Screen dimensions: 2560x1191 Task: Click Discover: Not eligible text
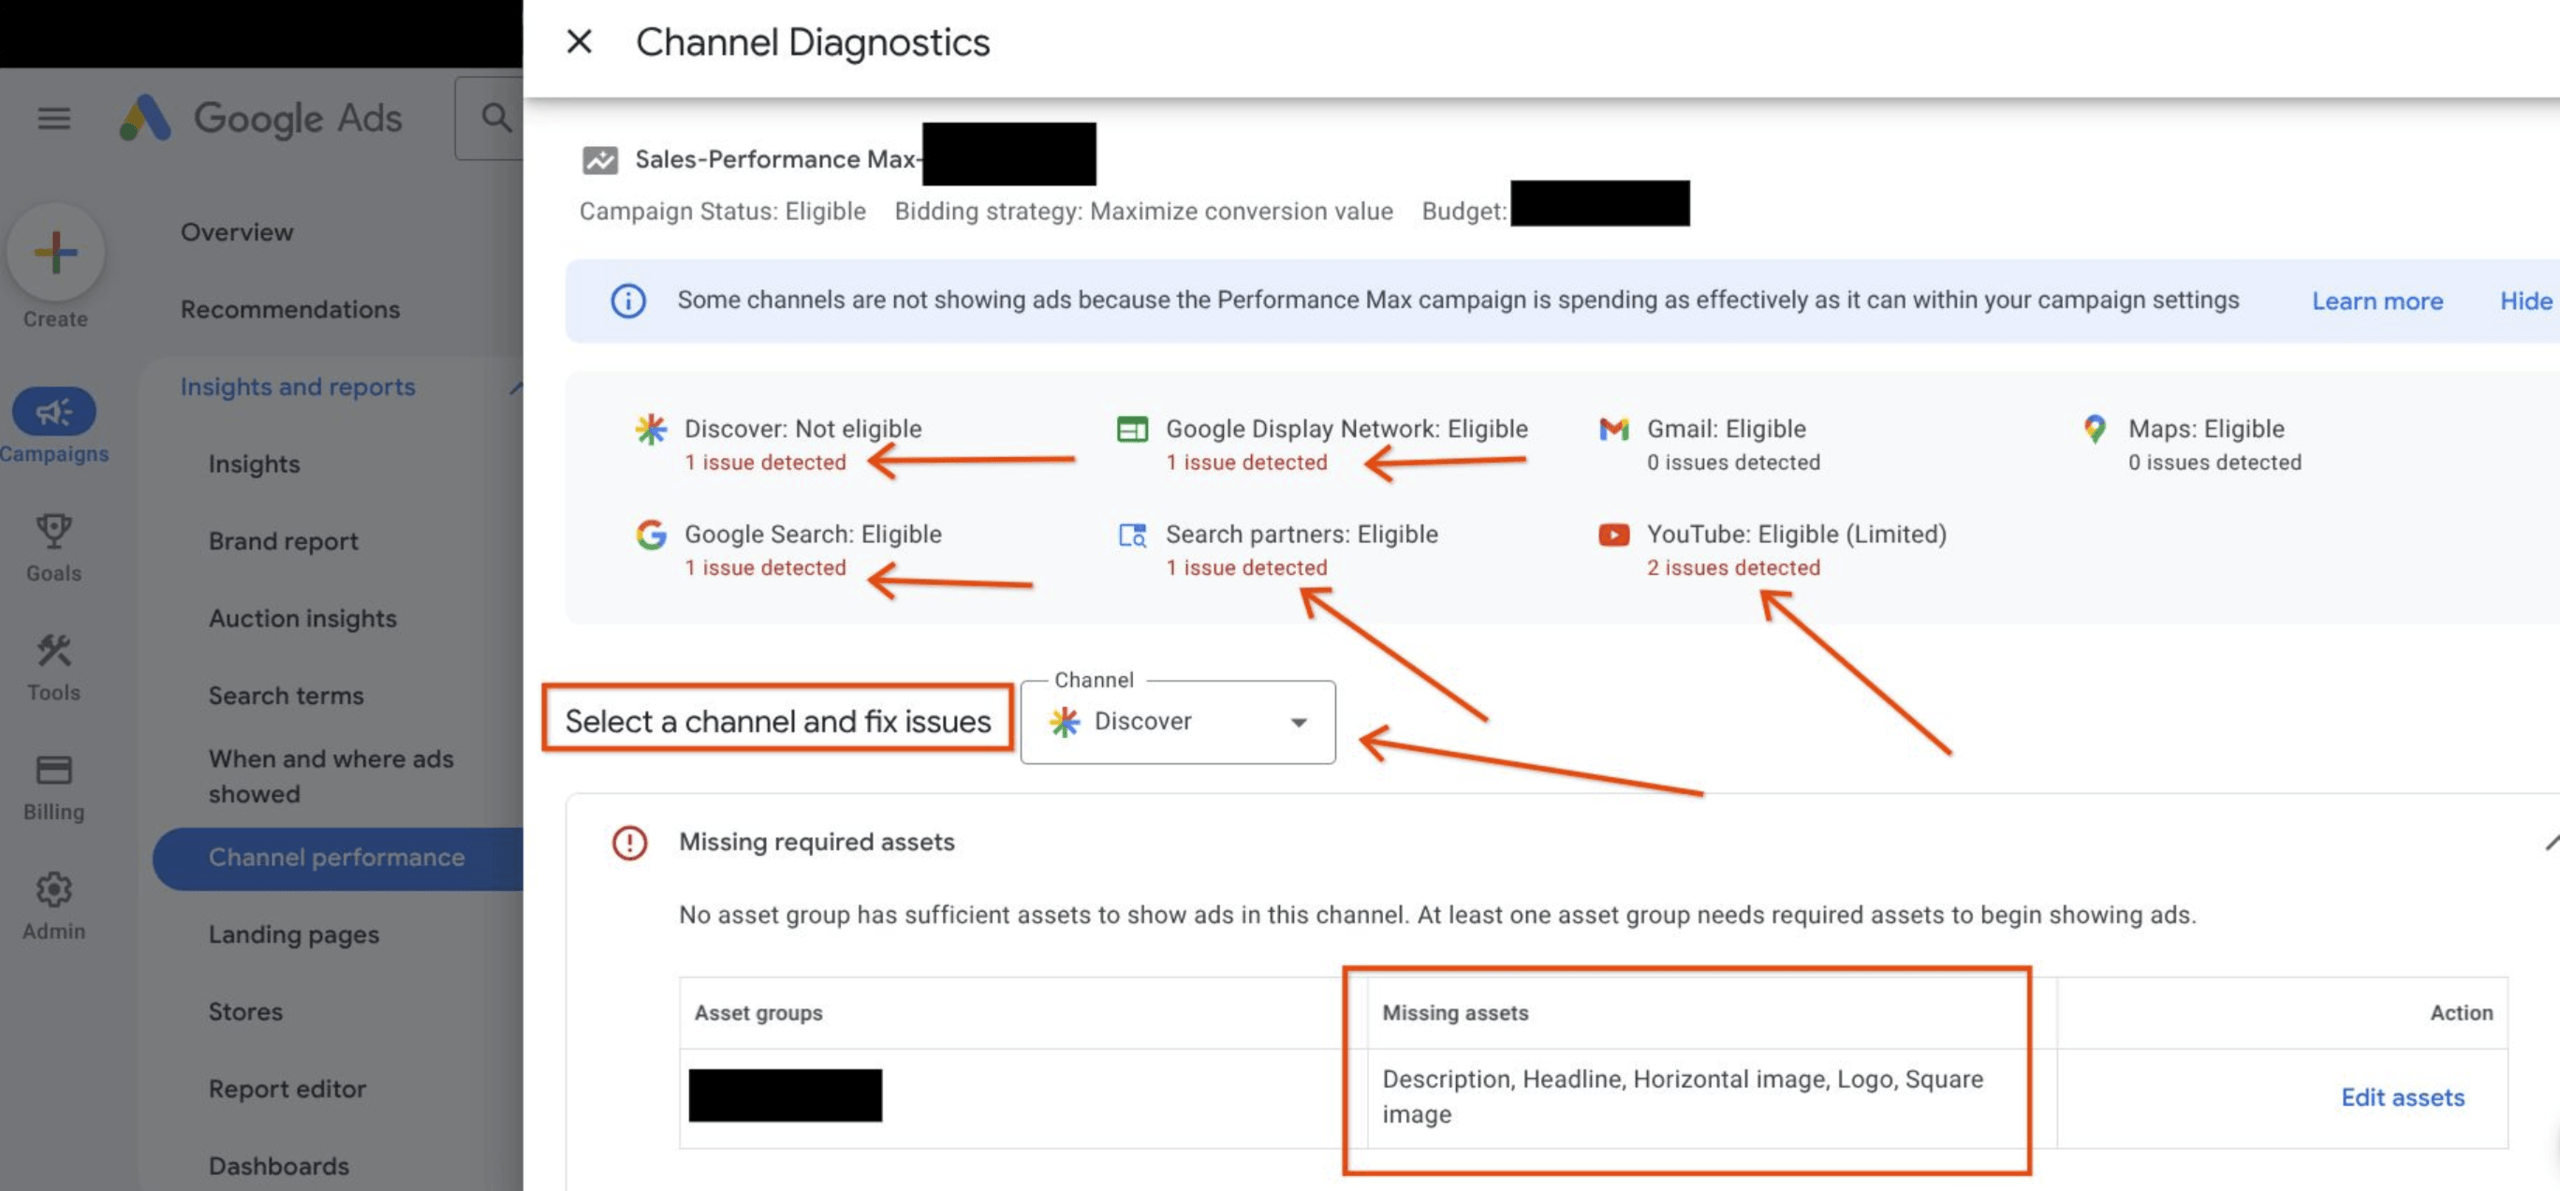click(803, 429)
